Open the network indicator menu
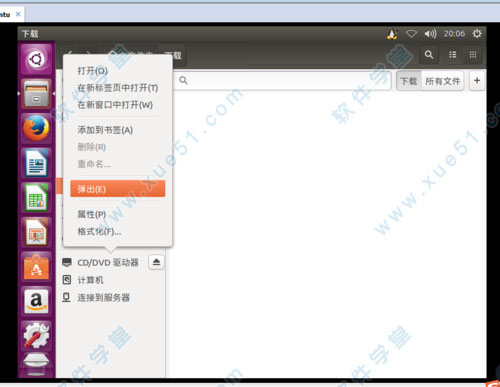Screen dimensions: 500x387 coord(411,34)
